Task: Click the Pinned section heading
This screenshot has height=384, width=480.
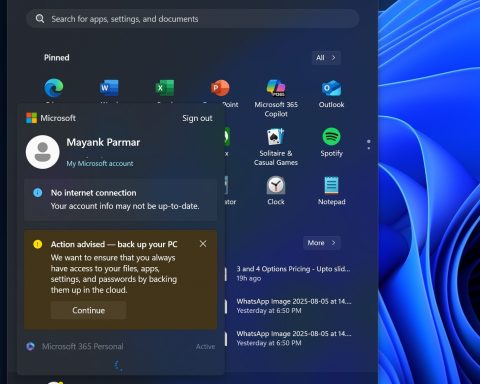Action: click(x=57, y=58)
